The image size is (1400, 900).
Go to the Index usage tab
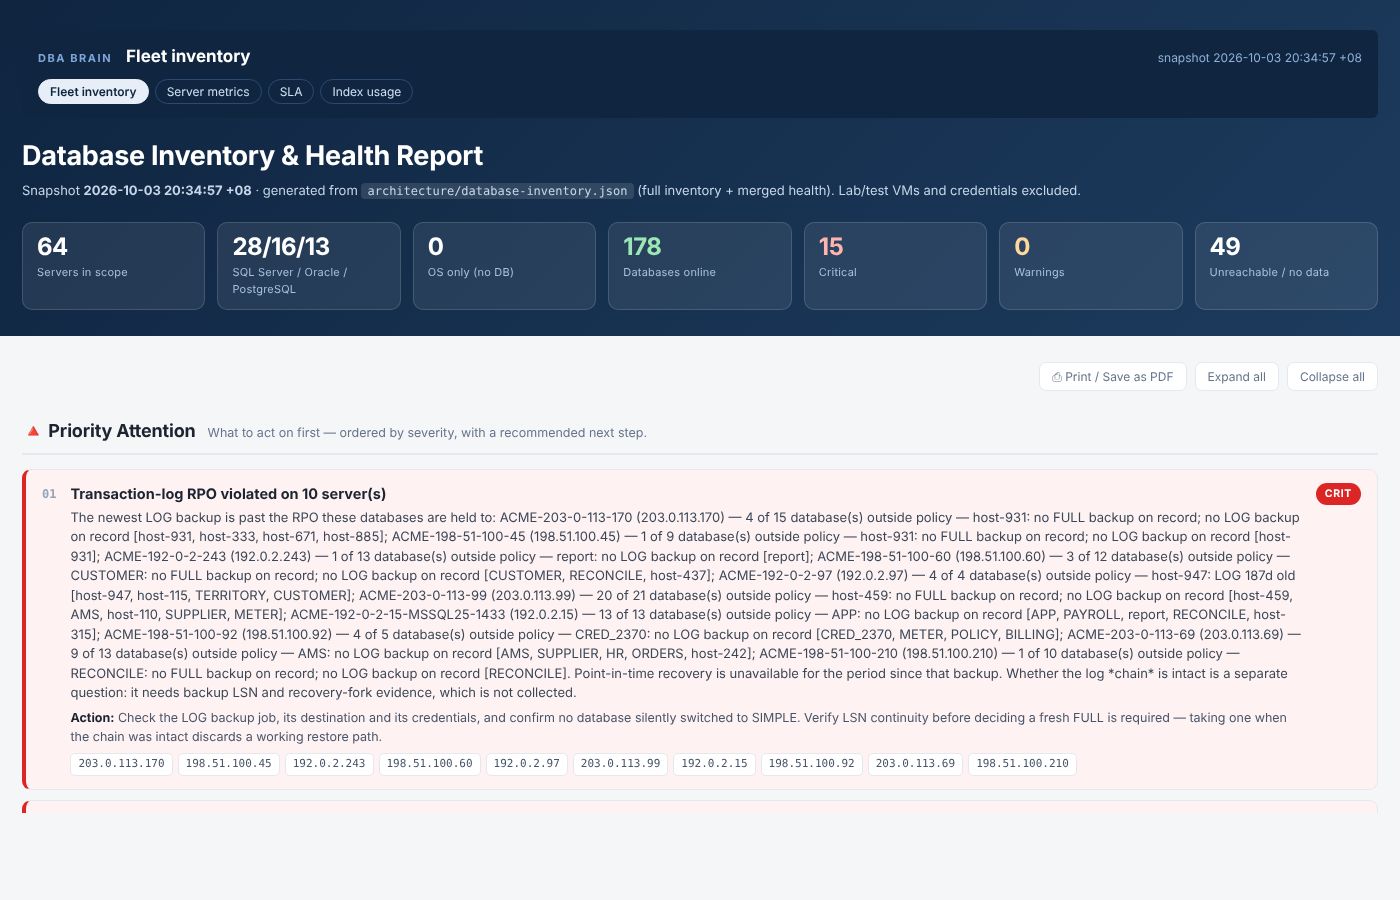tap(366, 92)
